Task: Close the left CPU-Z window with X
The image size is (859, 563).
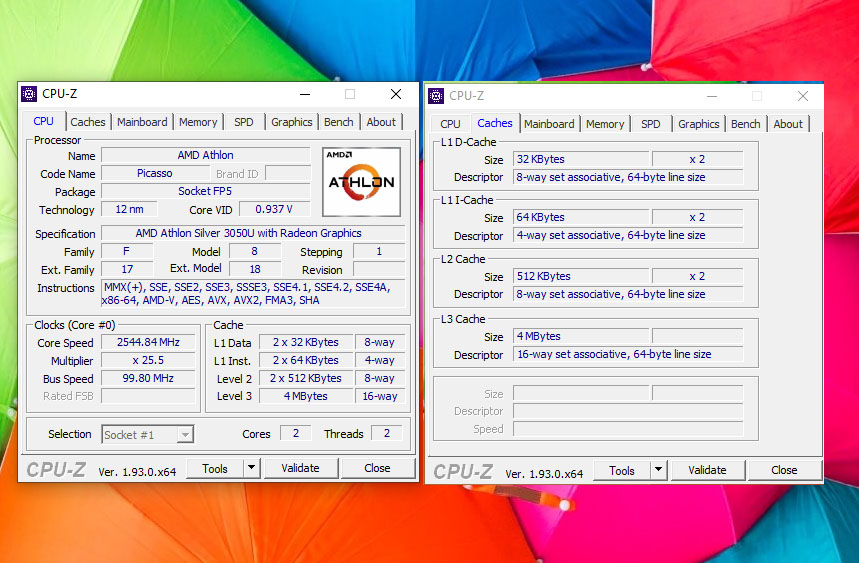Action: tap(396, 94)
